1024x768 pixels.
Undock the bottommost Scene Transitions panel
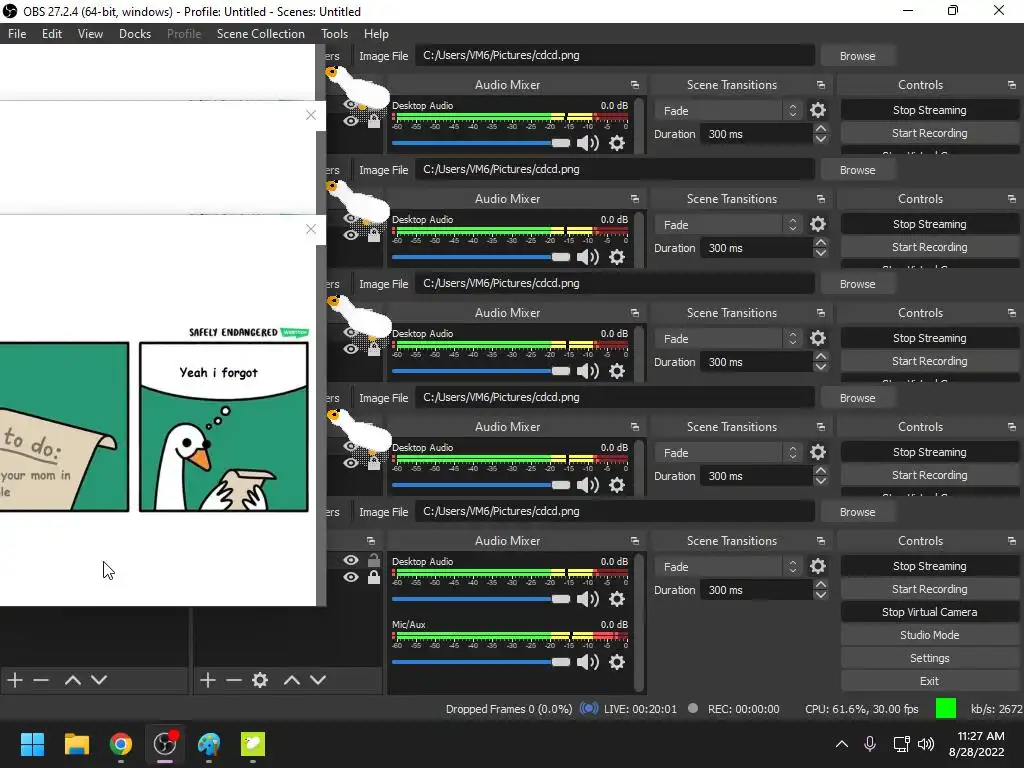coord(821,541)
